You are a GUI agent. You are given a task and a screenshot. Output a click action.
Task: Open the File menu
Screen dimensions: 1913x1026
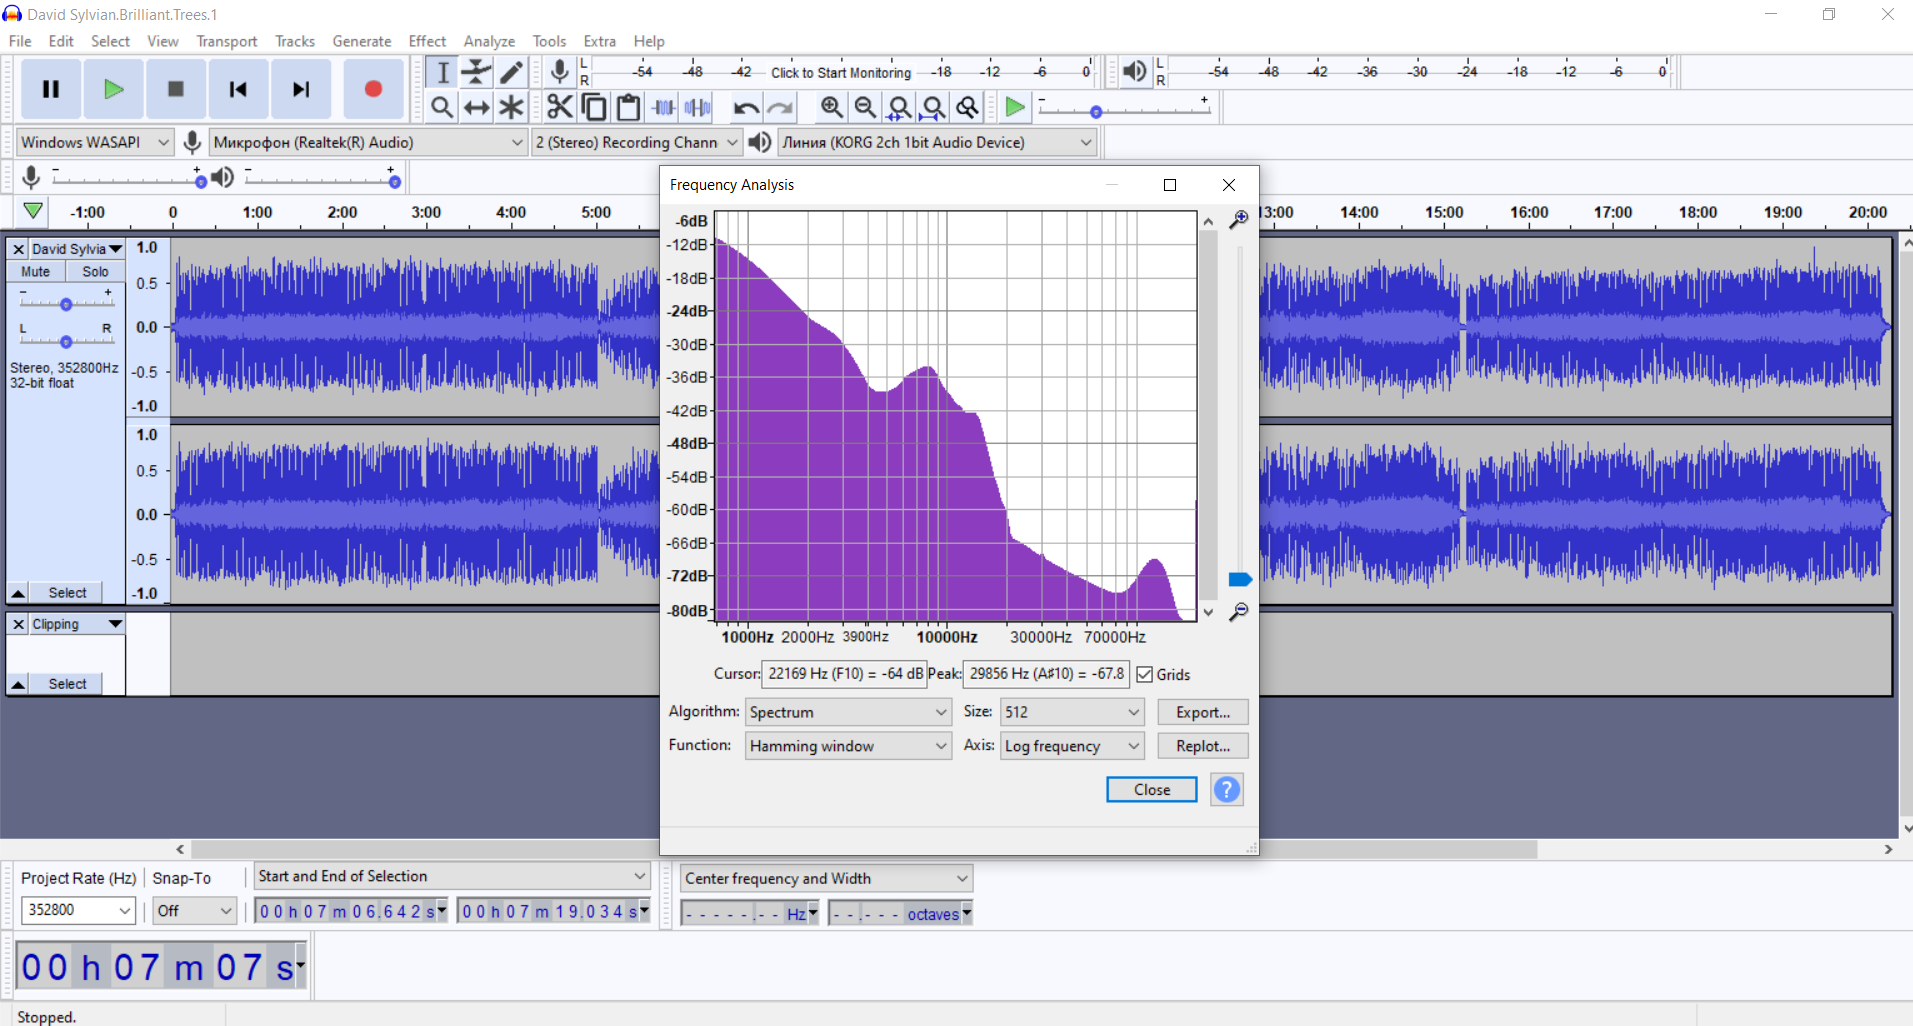(20, 41)
